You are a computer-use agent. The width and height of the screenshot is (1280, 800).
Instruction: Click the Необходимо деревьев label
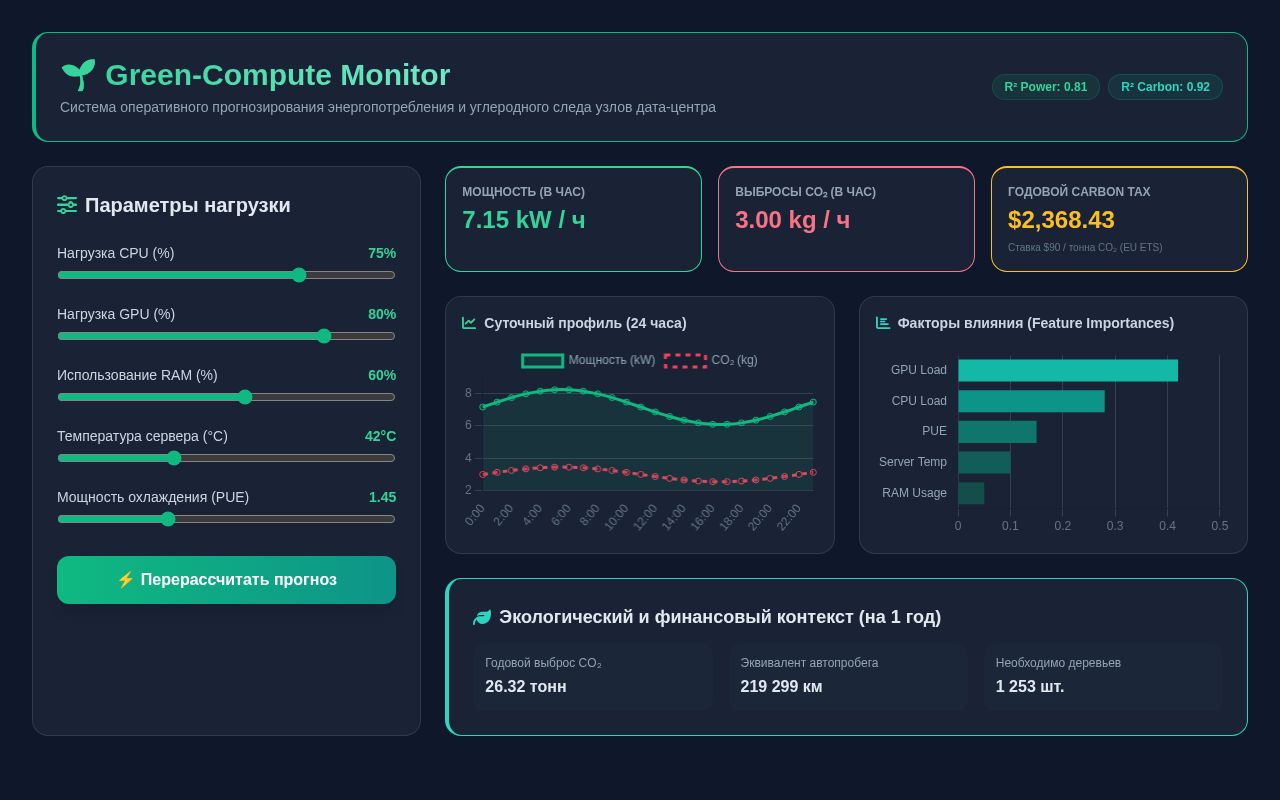coord(1058,663)
